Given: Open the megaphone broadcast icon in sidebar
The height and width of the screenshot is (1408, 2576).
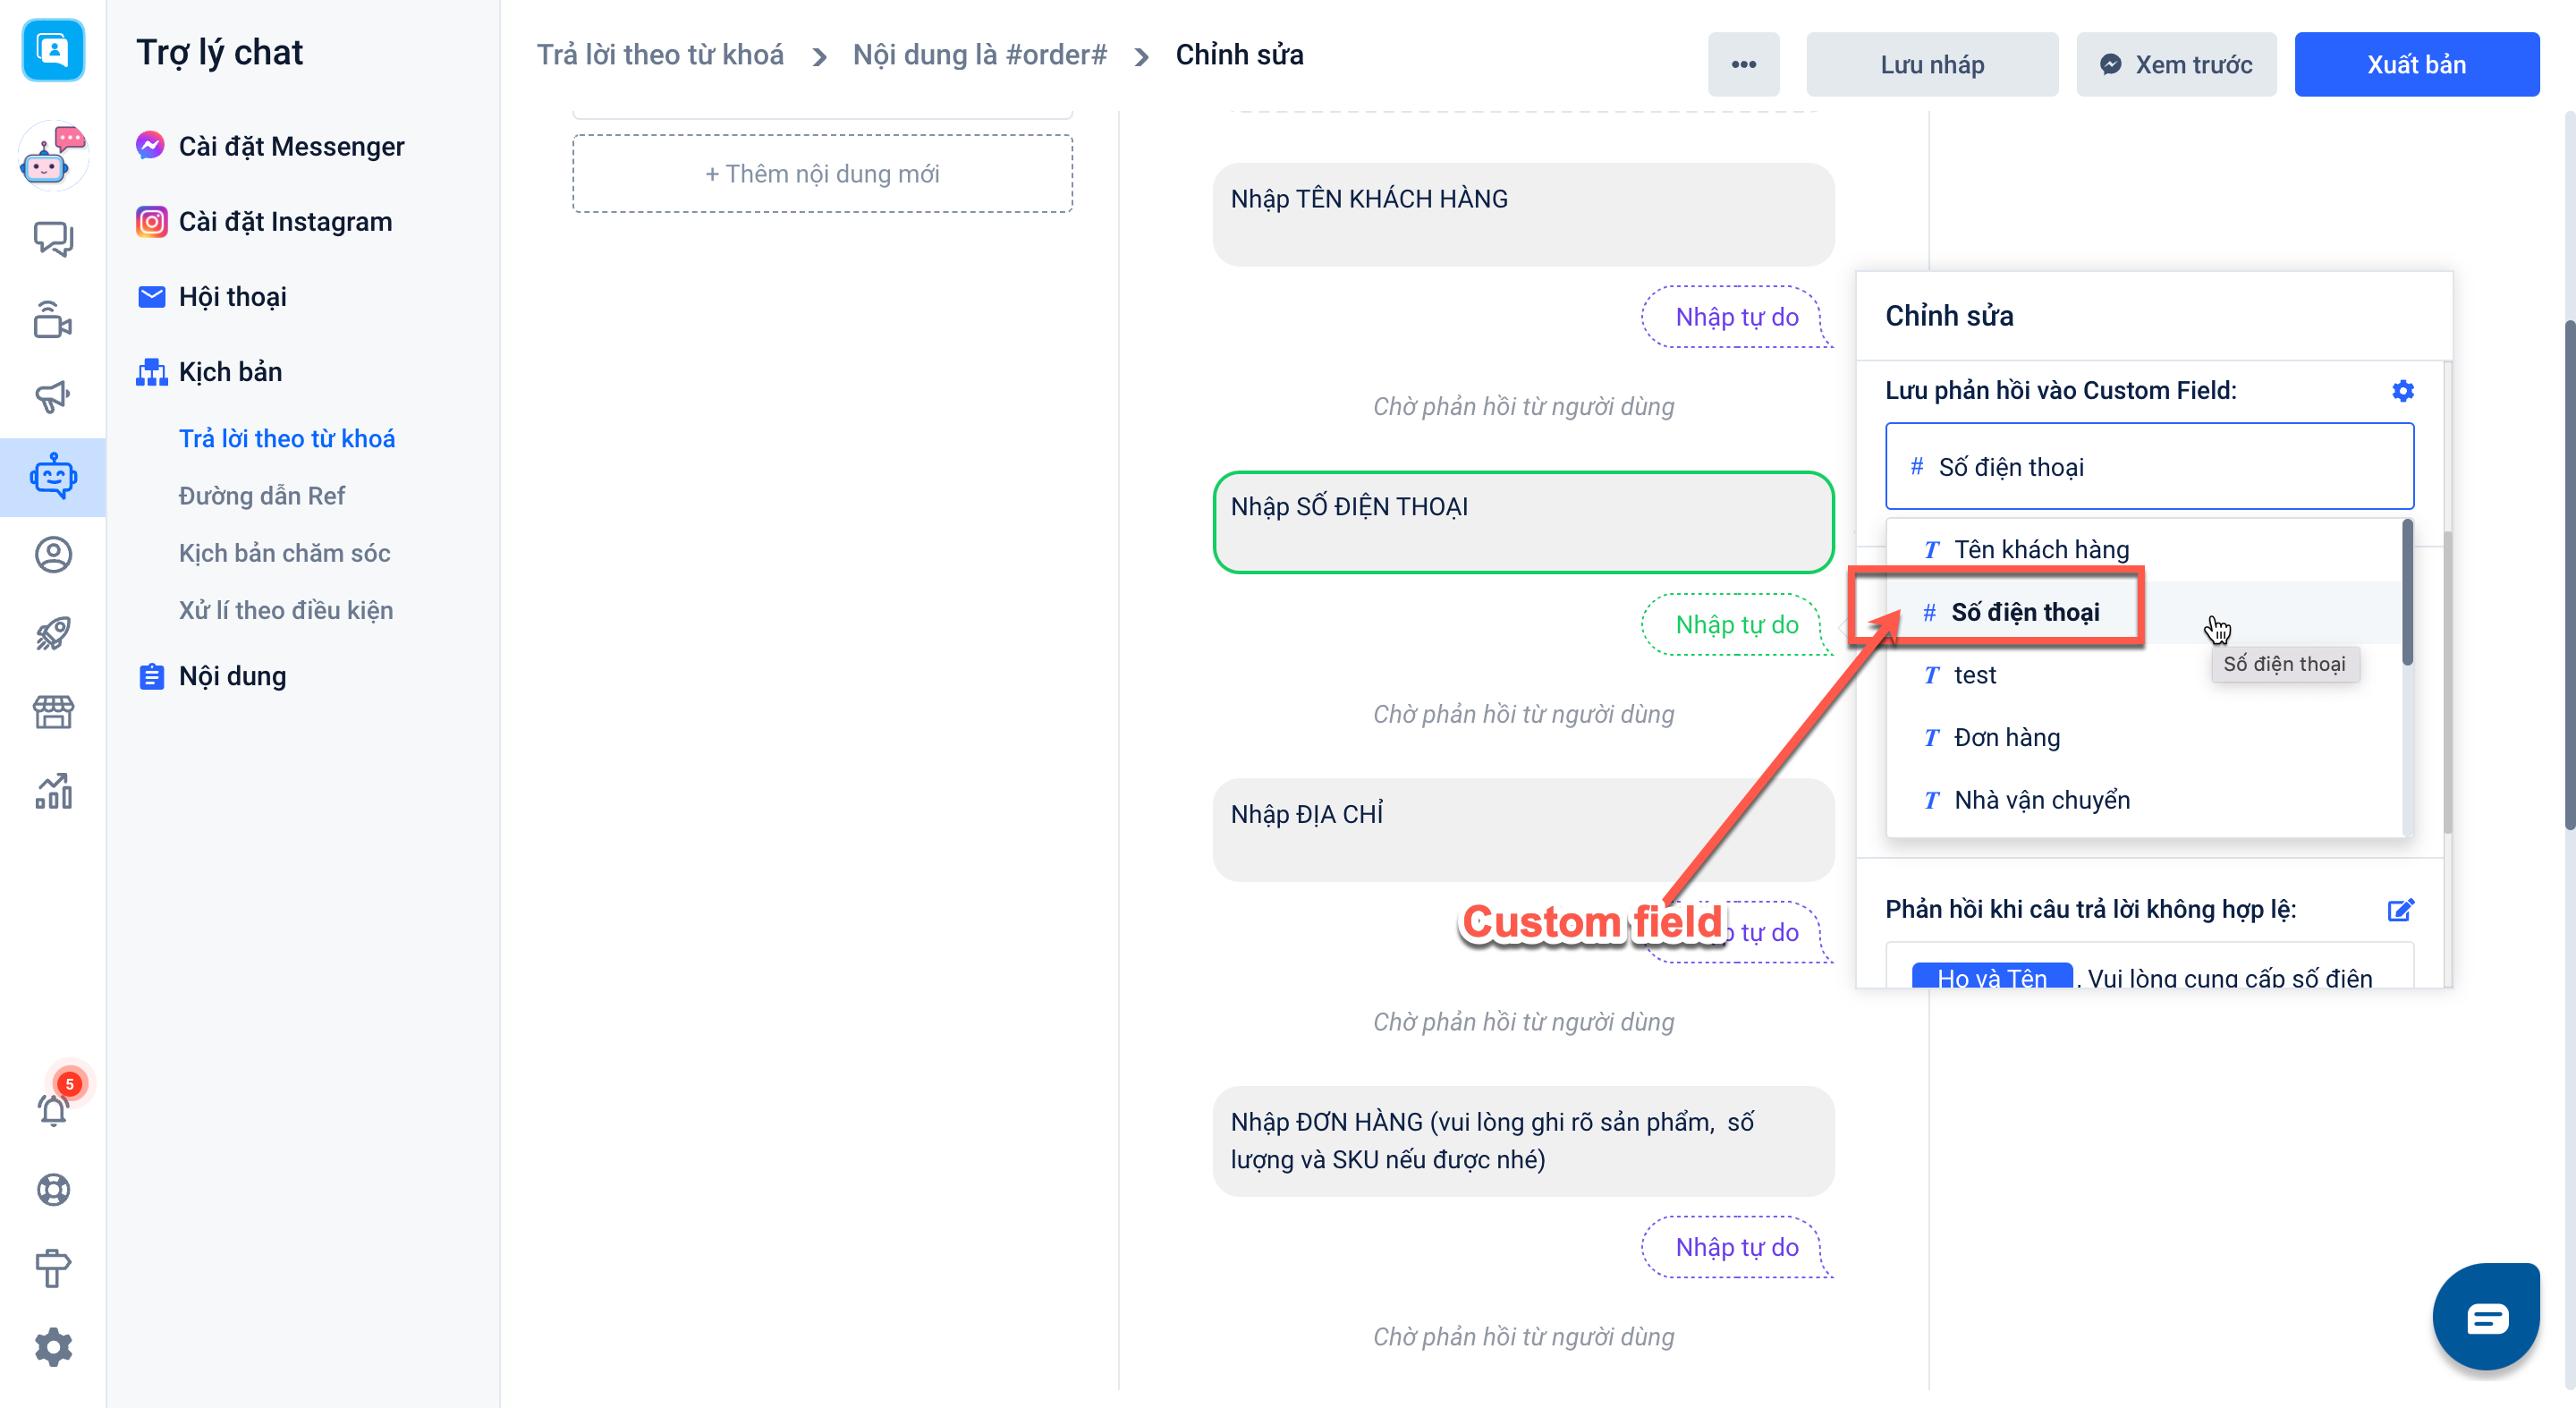Looking at the screenshot, I should point(53,397).
